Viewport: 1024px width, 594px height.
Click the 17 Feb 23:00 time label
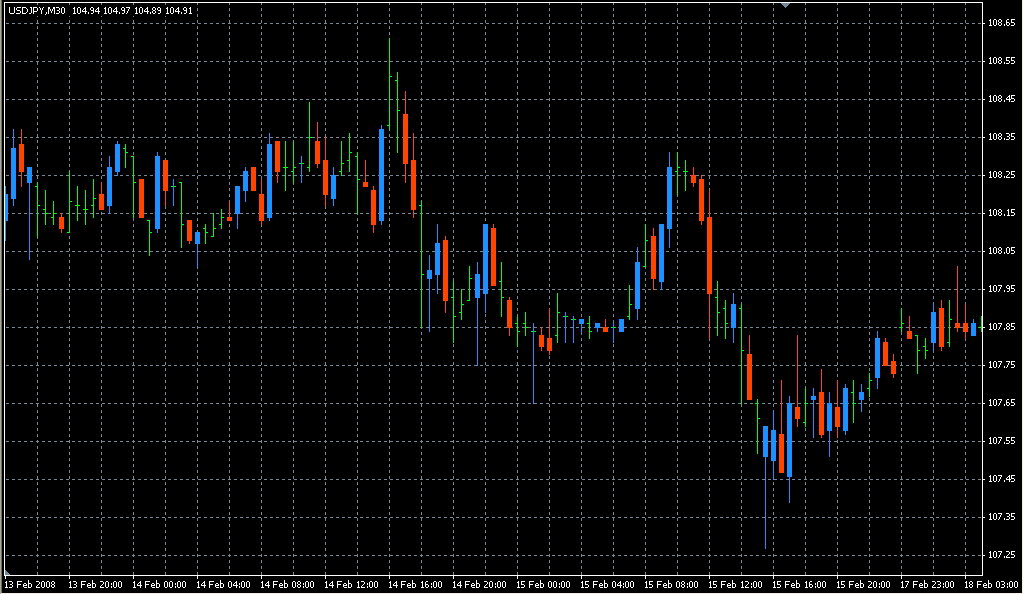[927, 584]
